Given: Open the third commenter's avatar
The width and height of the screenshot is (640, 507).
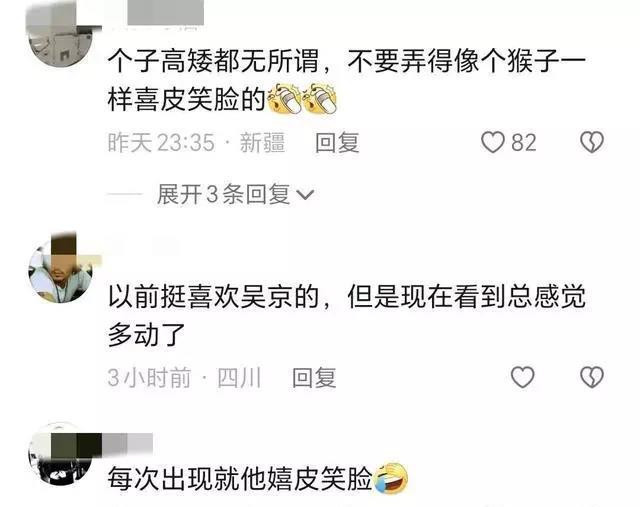Looking at the screenshot, I should 60,454.
